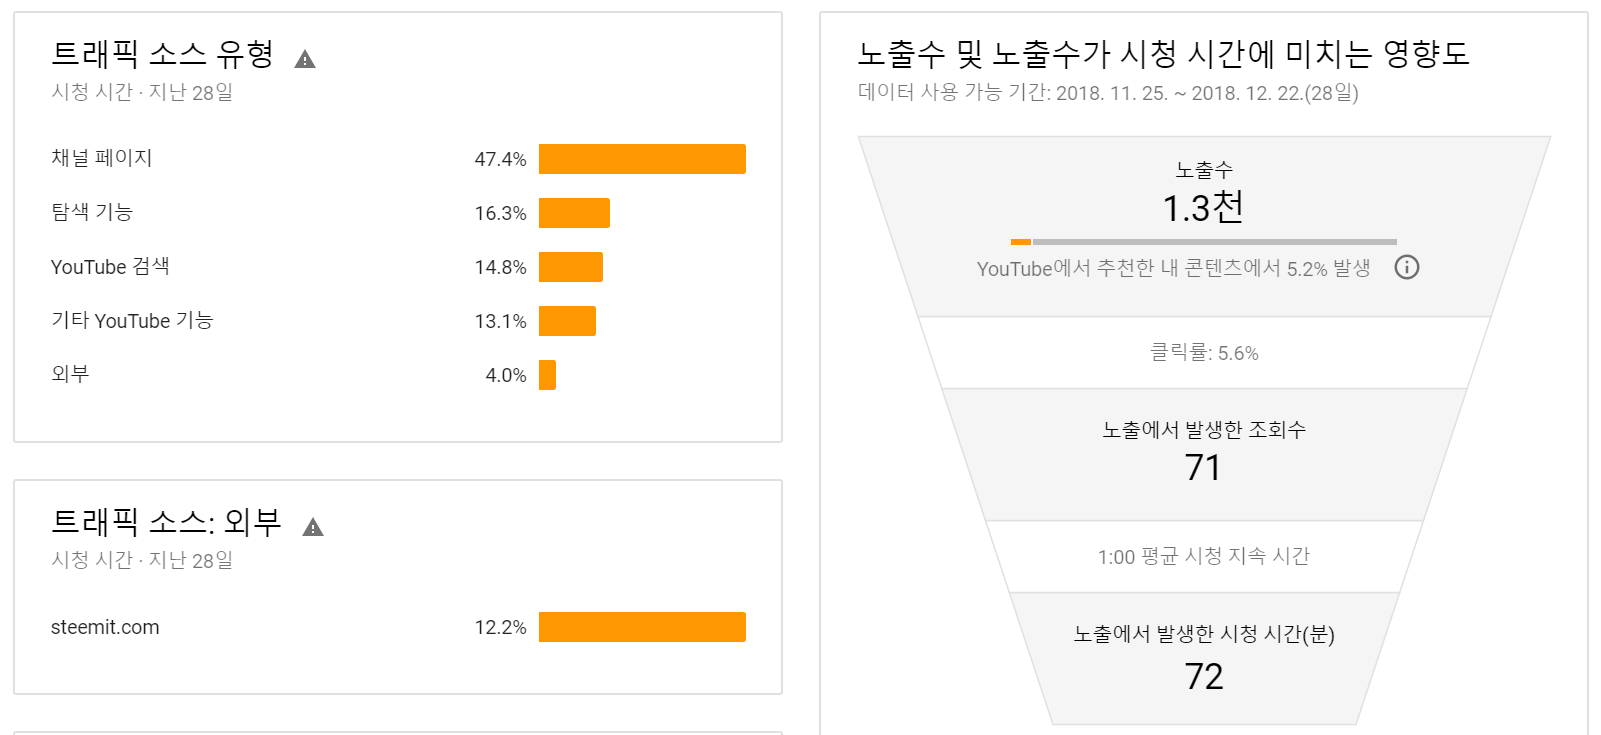
Task: Select the 외부 traffic source entry
Action: click(398, 375)
